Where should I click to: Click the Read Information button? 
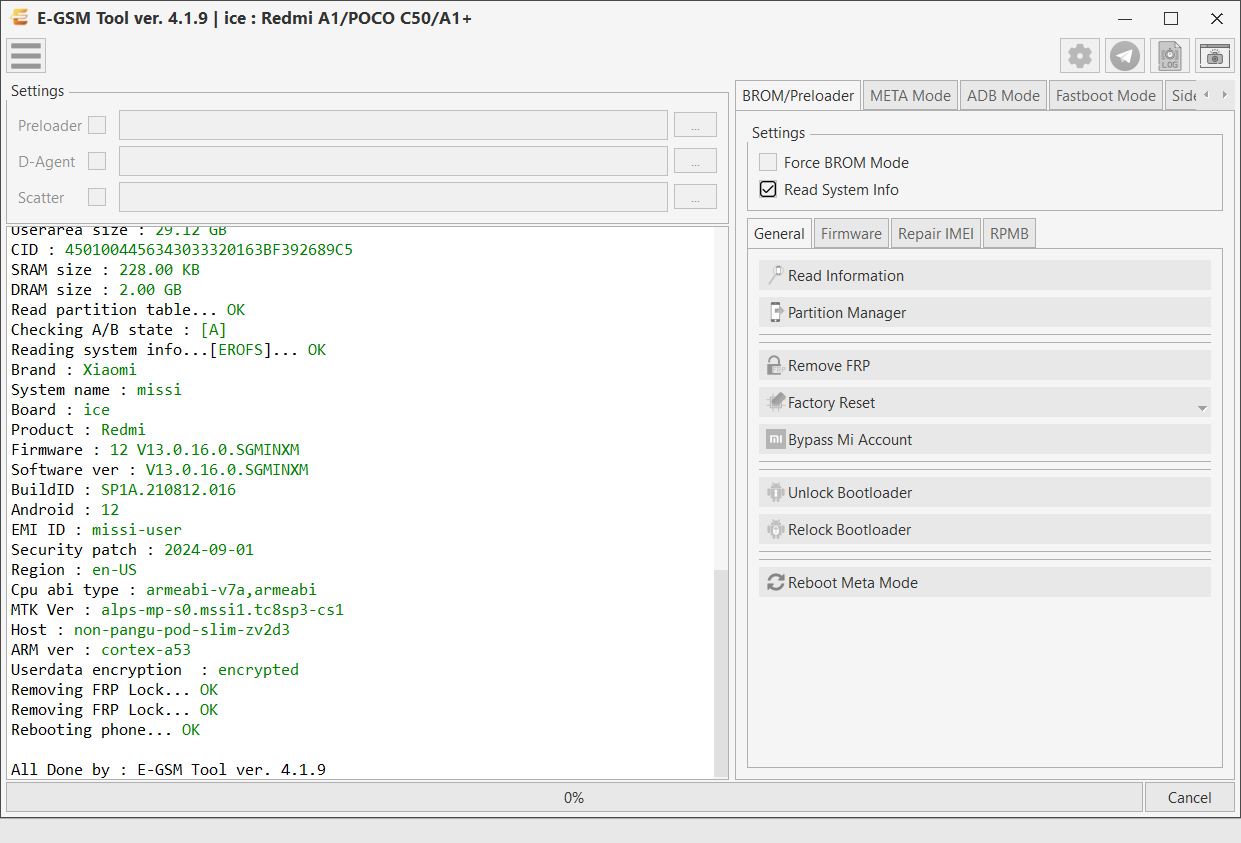pos(985,275)
